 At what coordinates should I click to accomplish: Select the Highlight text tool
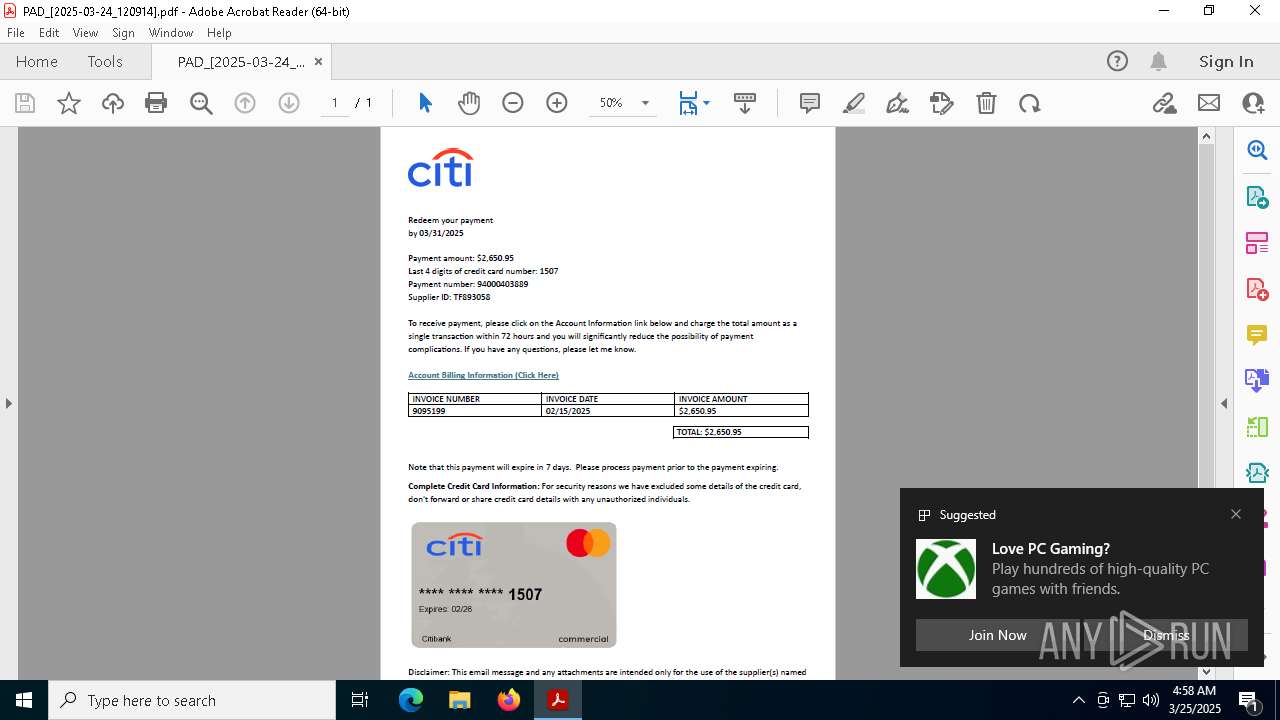854,103
